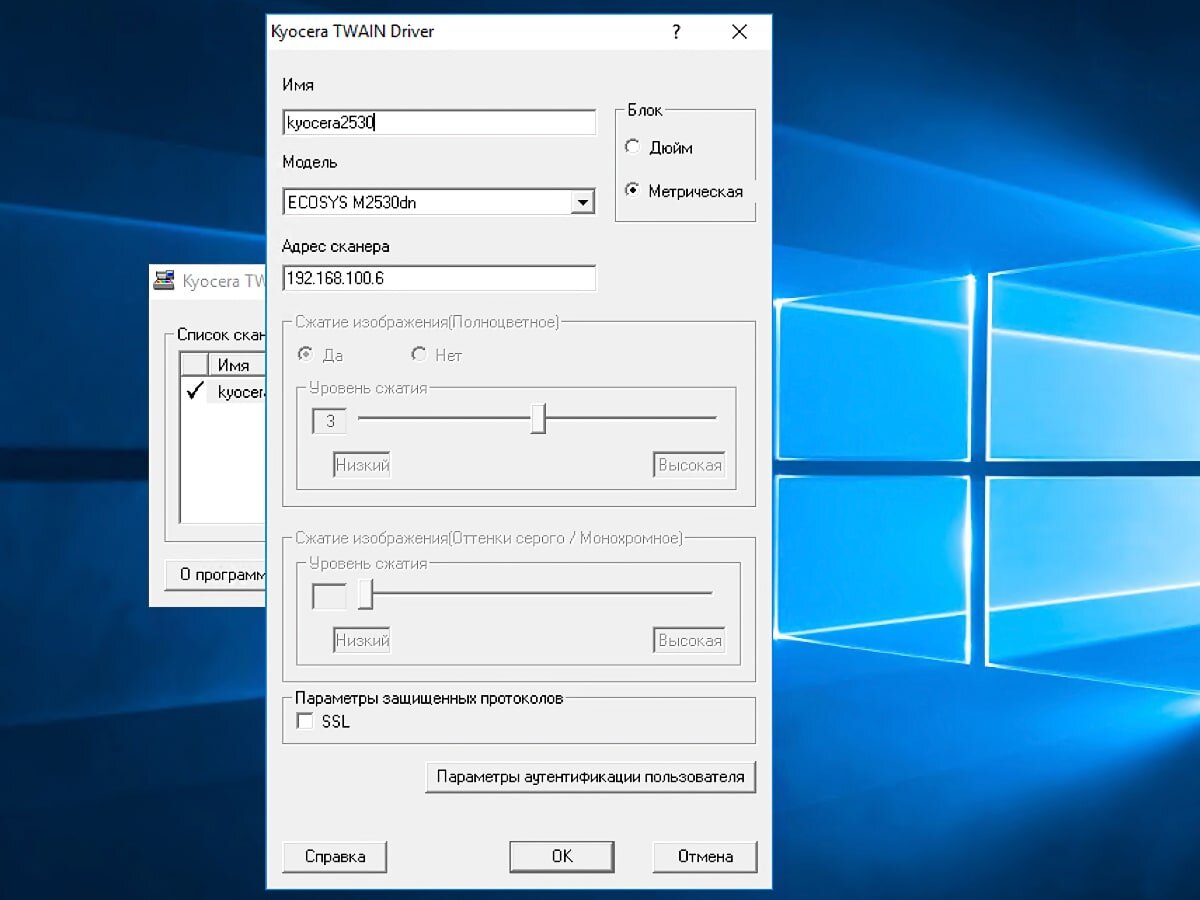Click the help question mark in title bar
This screenshot has width=1200, height=900.
[676, 32]
